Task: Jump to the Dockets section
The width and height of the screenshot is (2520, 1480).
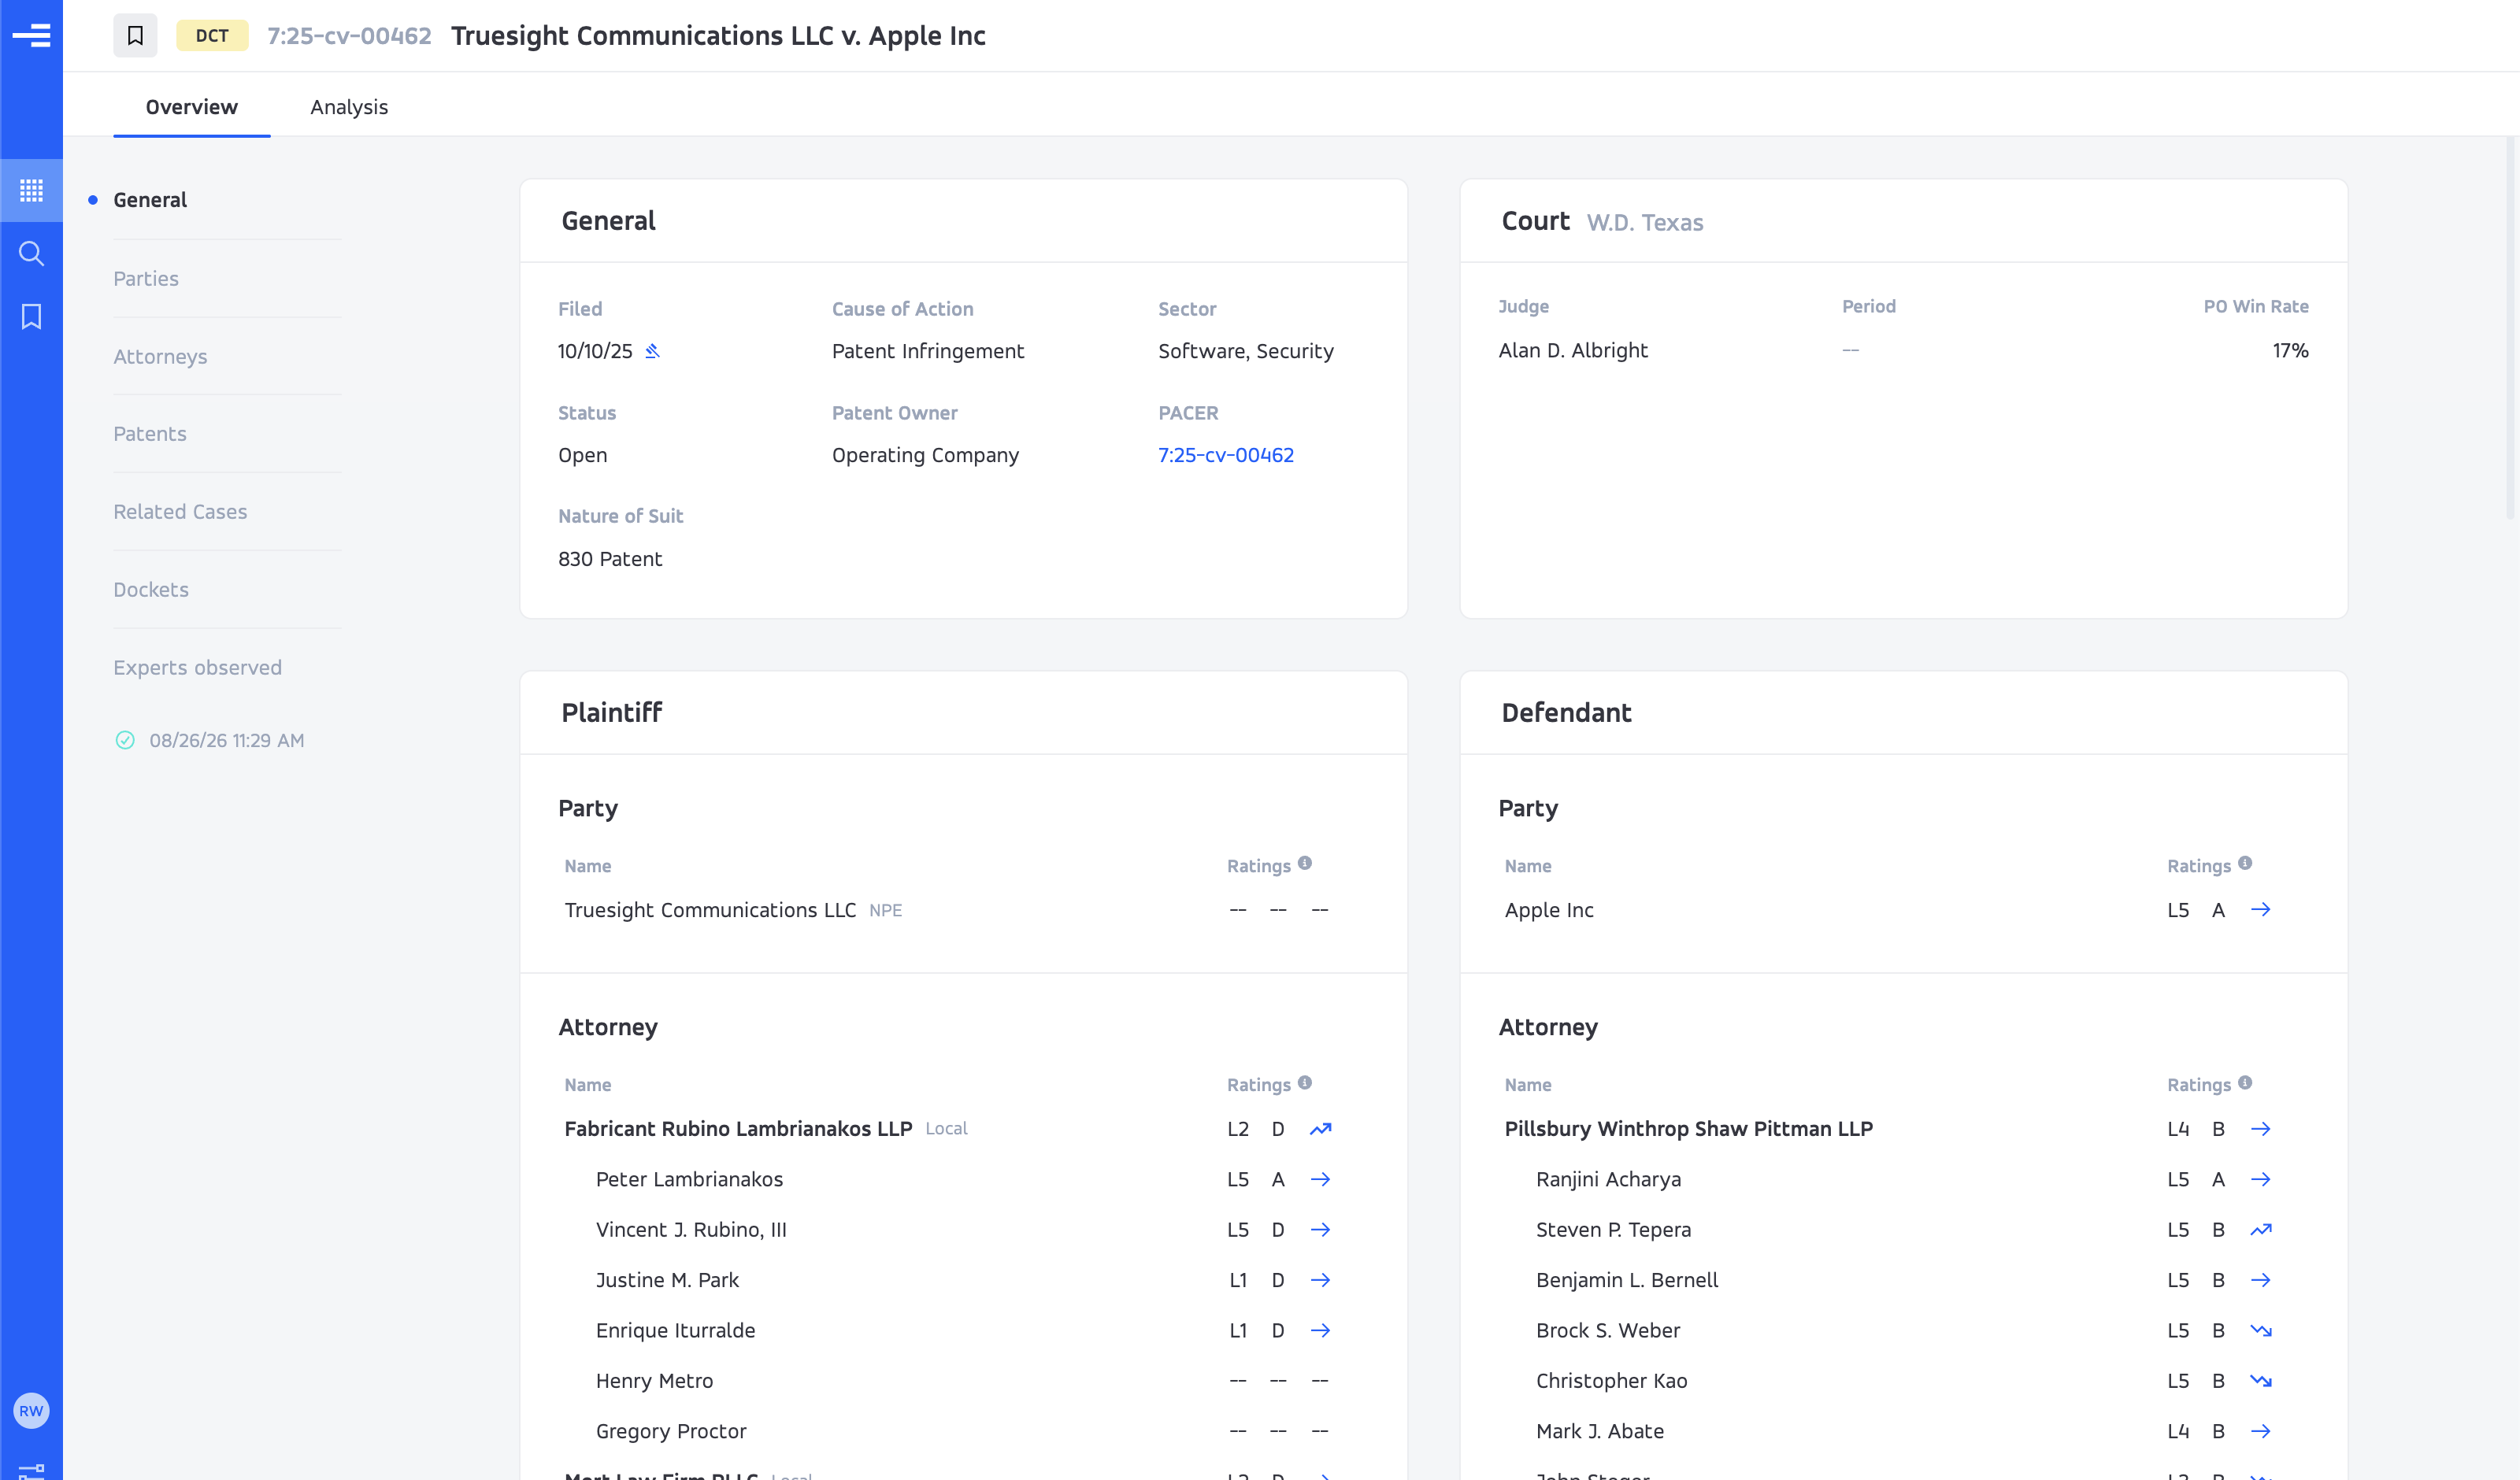Action: (x=151, y=589)
